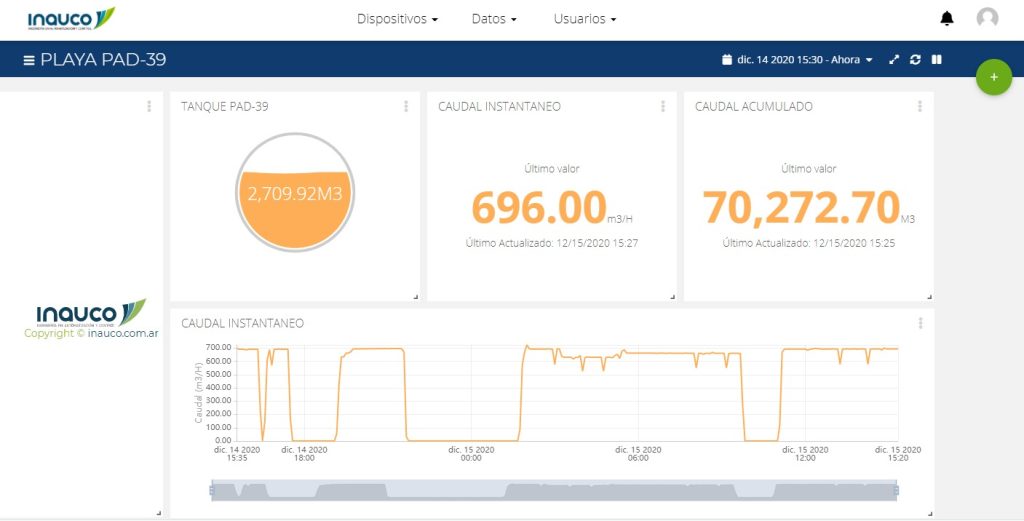The width and height of the screenshot is (1024, 521).
Task: Open the Usuarios menu
Action: (x=585, y=19)
